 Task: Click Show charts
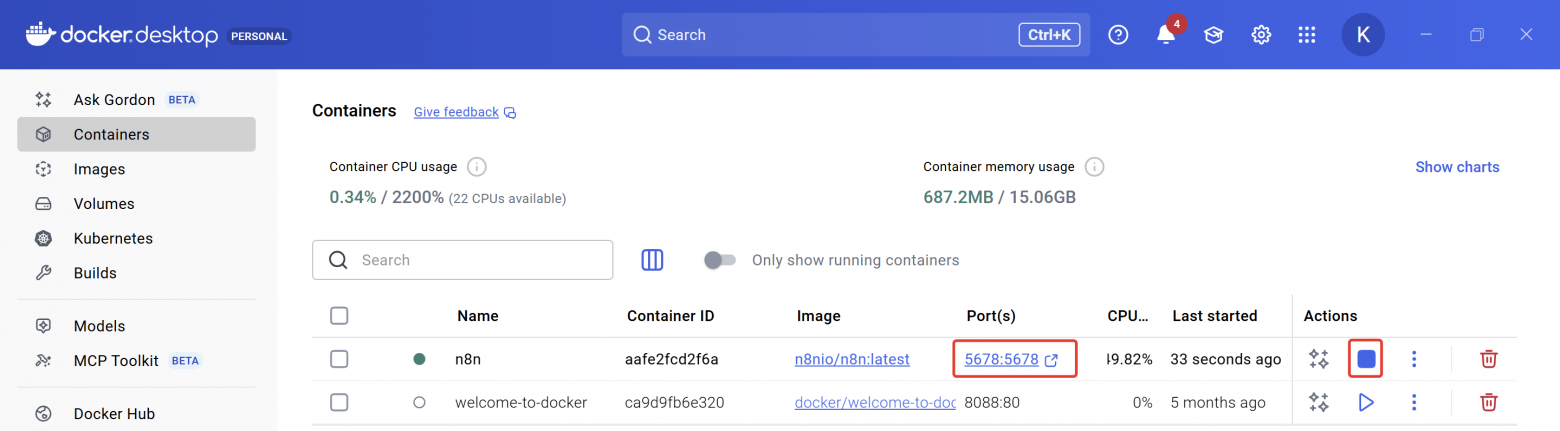(1457, 167)
